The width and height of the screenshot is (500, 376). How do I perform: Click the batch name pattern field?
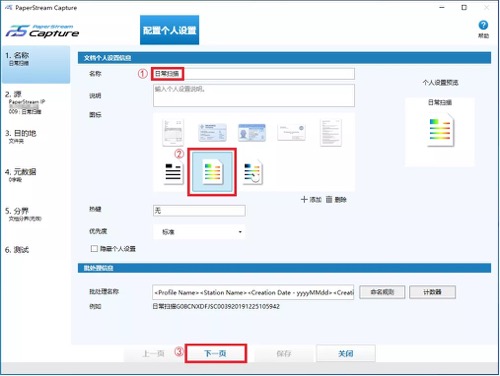coord(253,292)
